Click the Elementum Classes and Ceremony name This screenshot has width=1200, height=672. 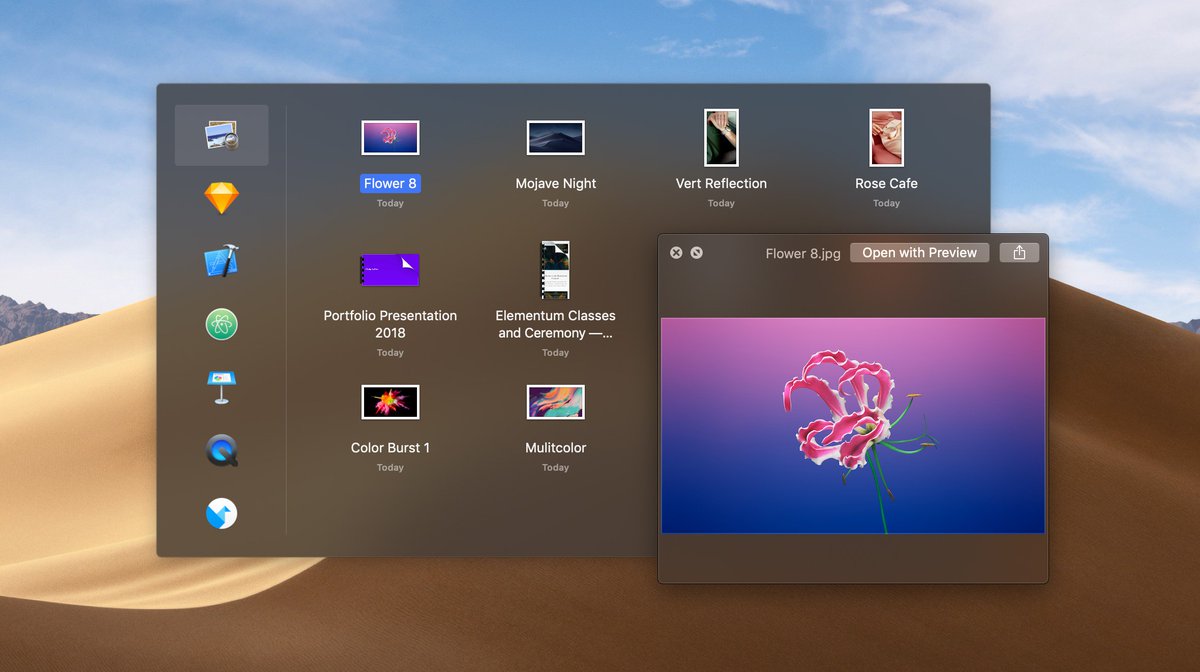pyautogui.click(x=556, y=324)
